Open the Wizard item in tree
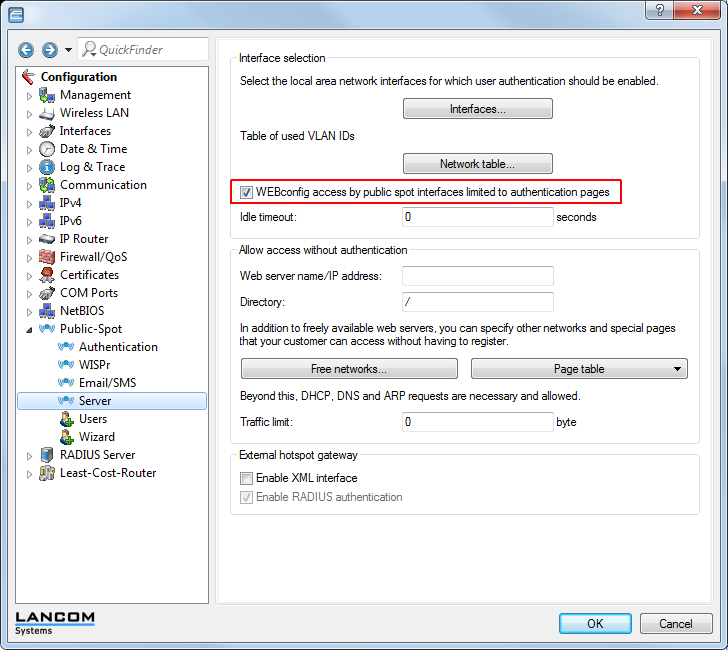The image size is (728, 650). click(x=96, y=437)
